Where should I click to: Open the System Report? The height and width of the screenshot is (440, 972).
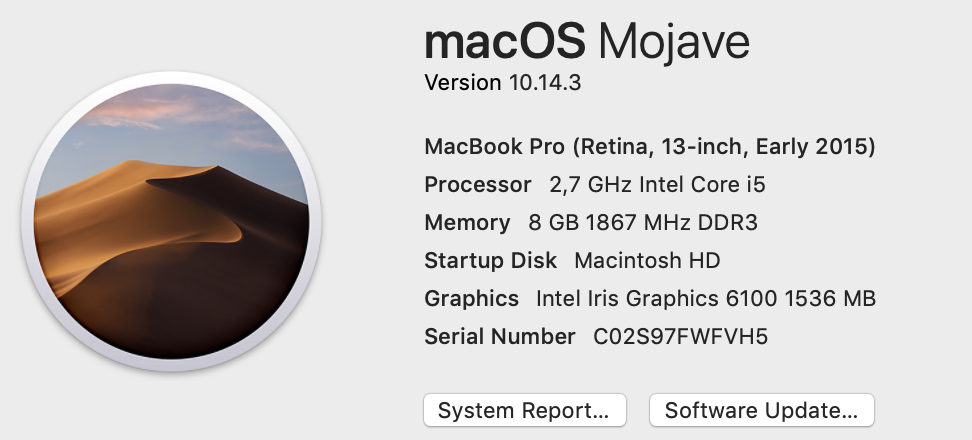[524, 410]
